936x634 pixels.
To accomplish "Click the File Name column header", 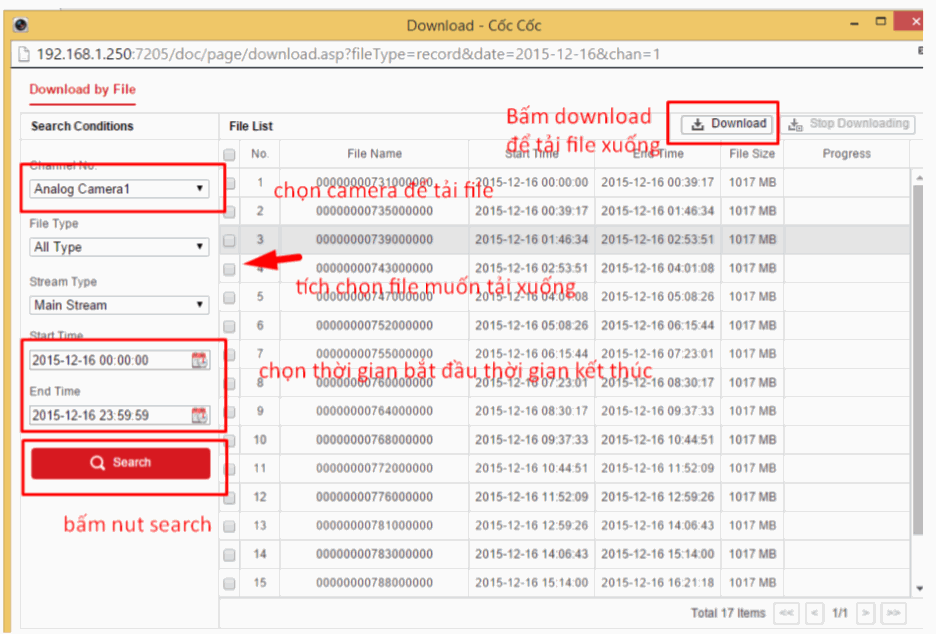I will (374, 154).
